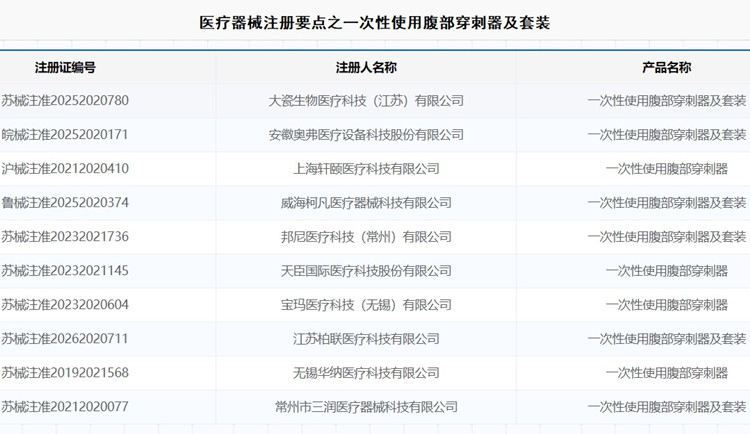Click registrant 天臣国际医疗科技股份有限公司
Viewport: 750px width, 434px height.
point(366,270)
